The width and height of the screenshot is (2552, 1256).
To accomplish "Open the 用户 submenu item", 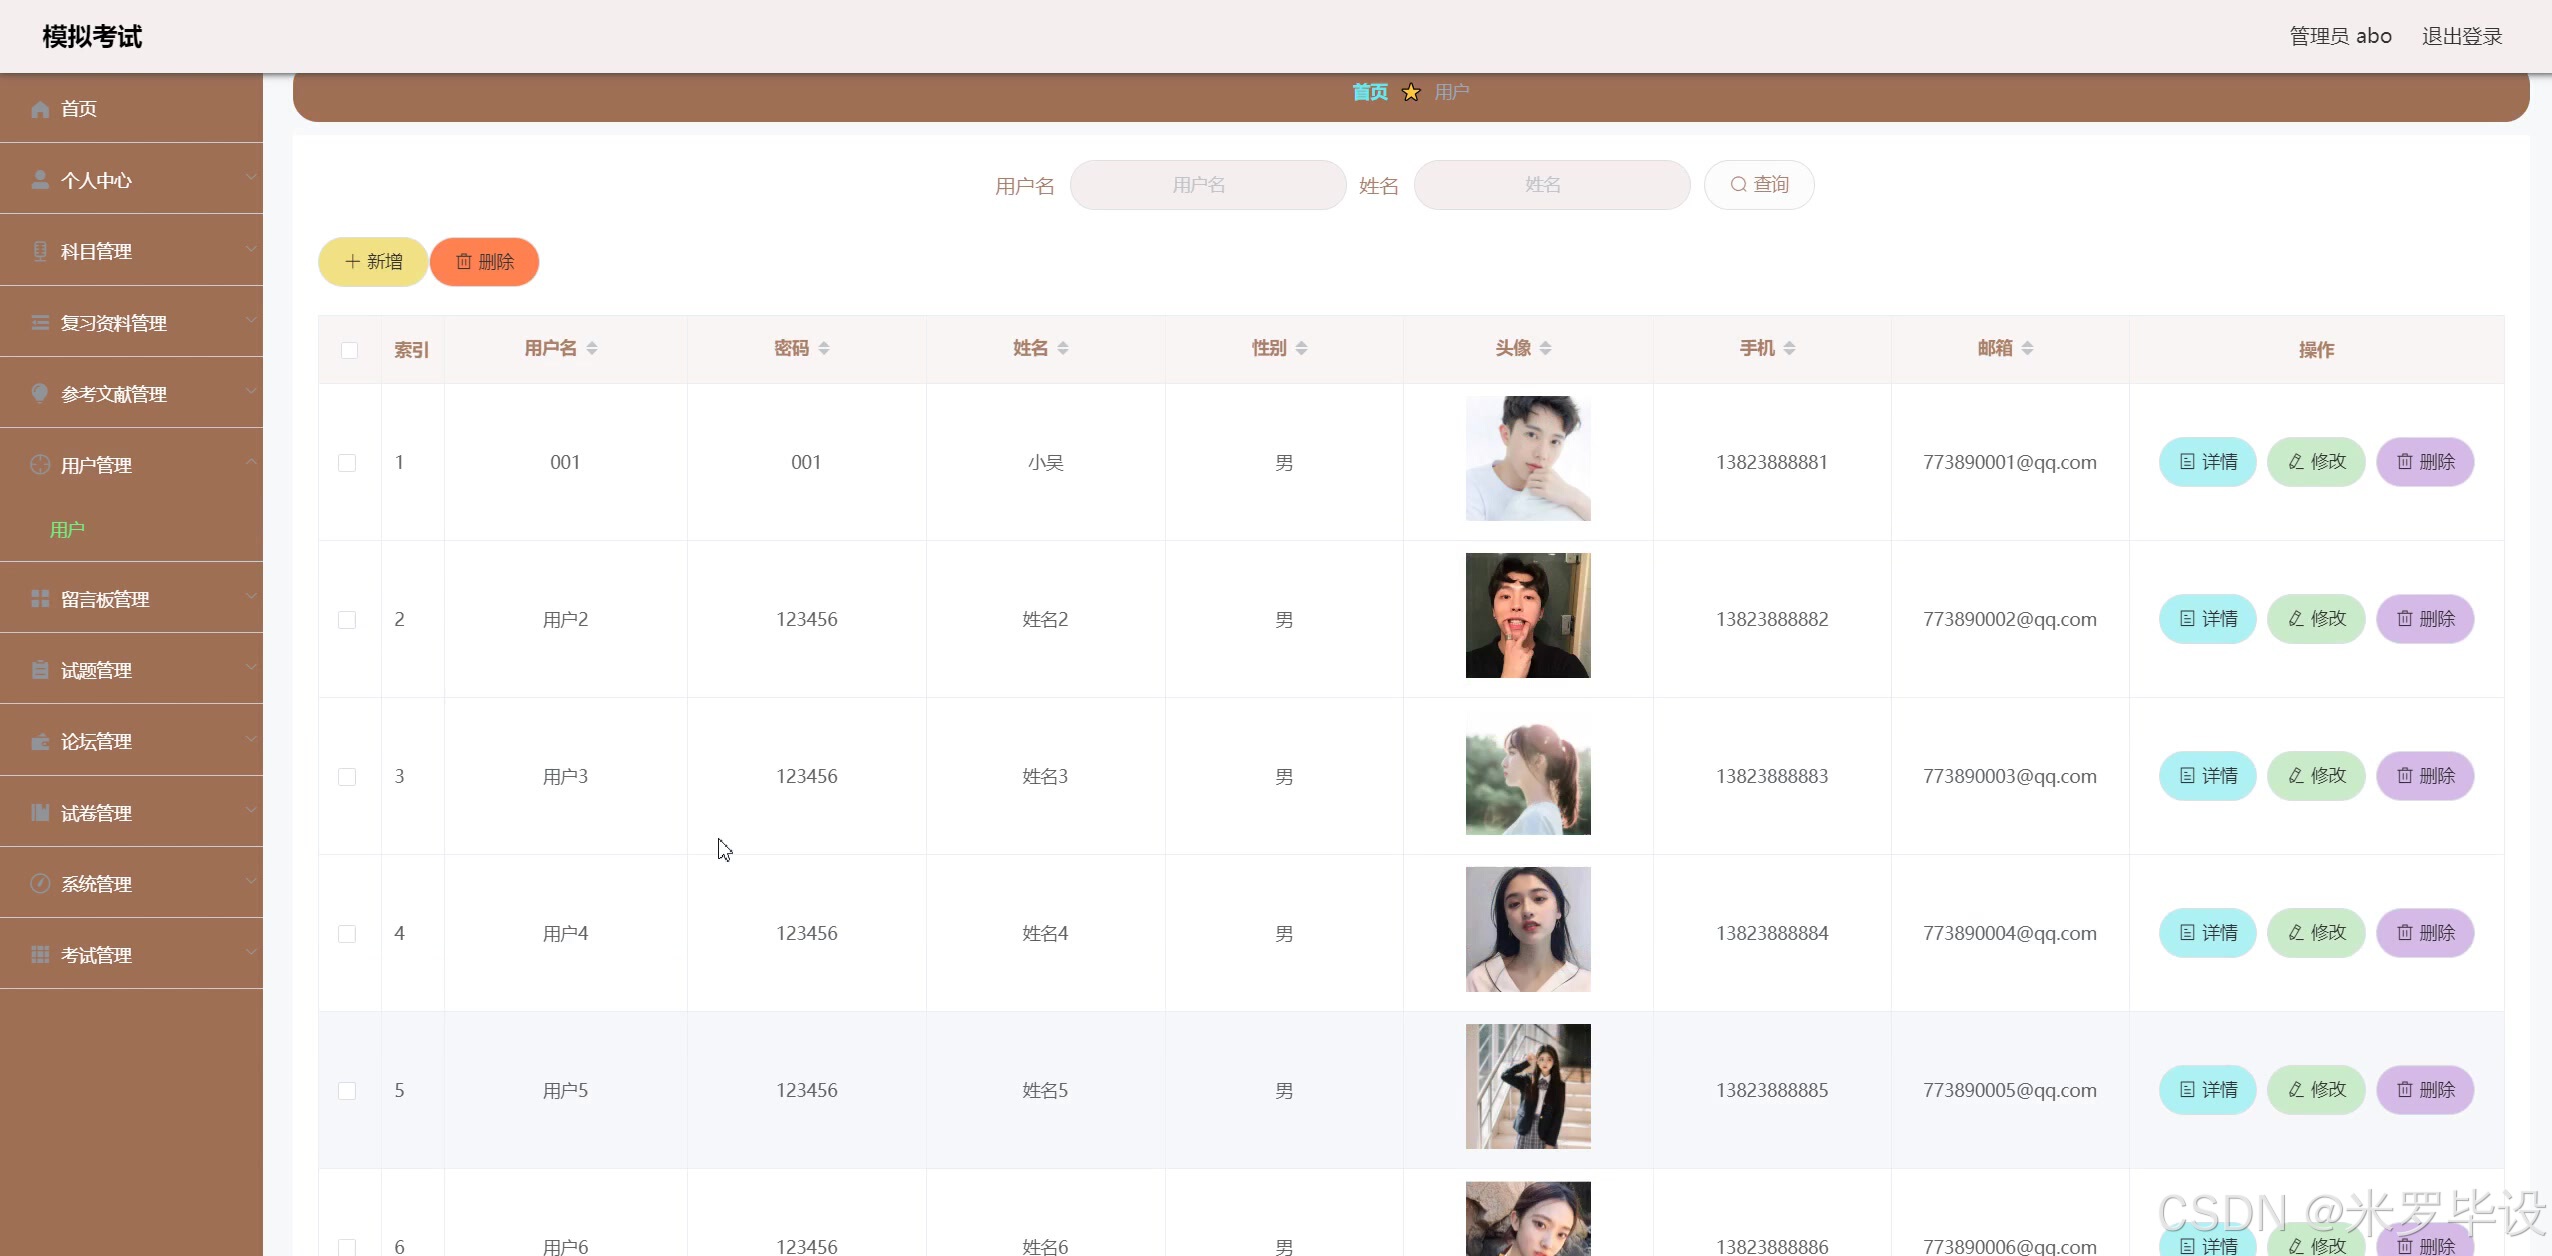I will click(67, 529).
